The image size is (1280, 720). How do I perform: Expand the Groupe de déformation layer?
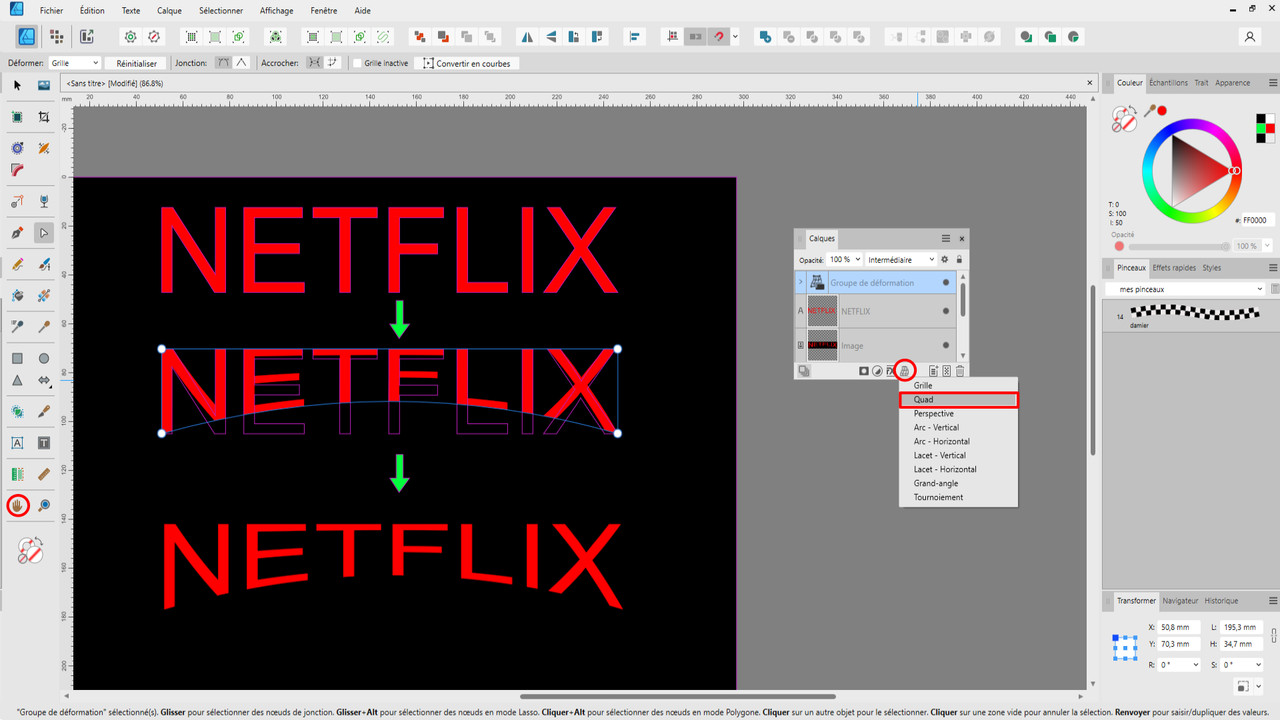point(800,283)
